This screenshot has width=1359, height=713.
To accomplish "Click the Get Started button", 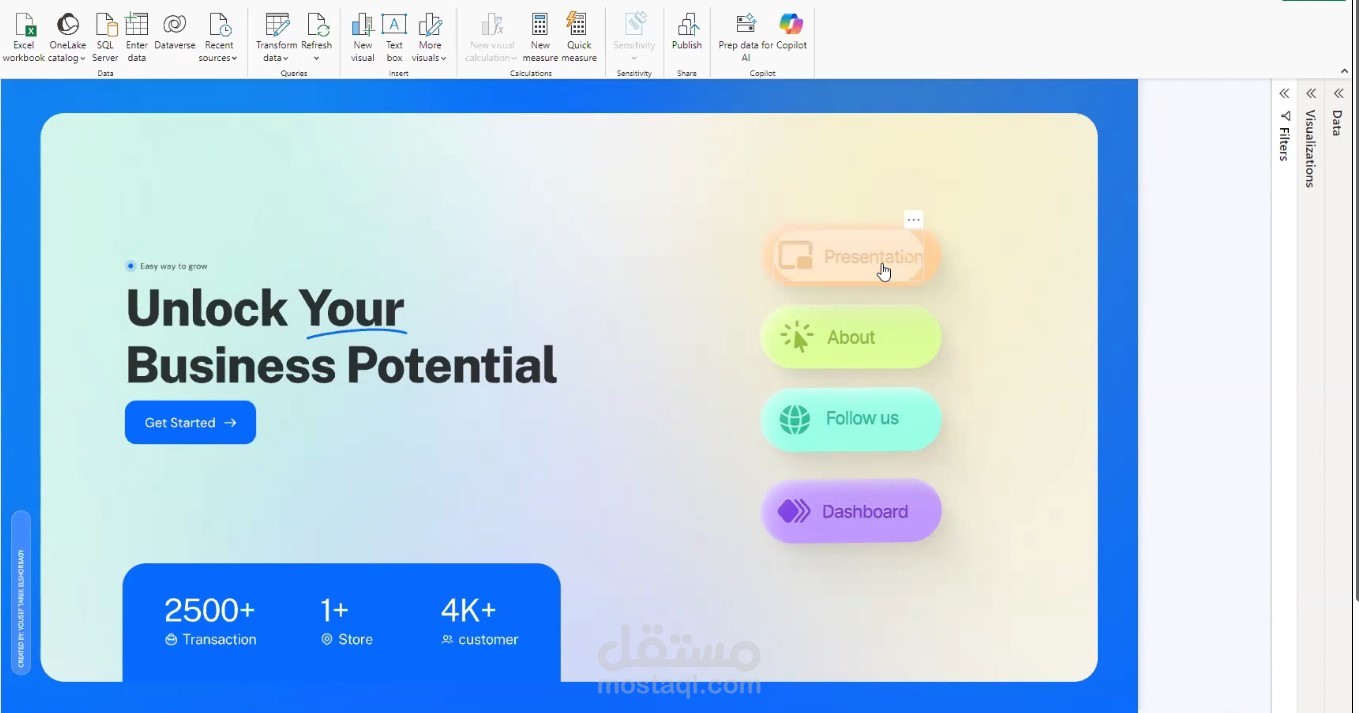I will click(x=190, y=423).
